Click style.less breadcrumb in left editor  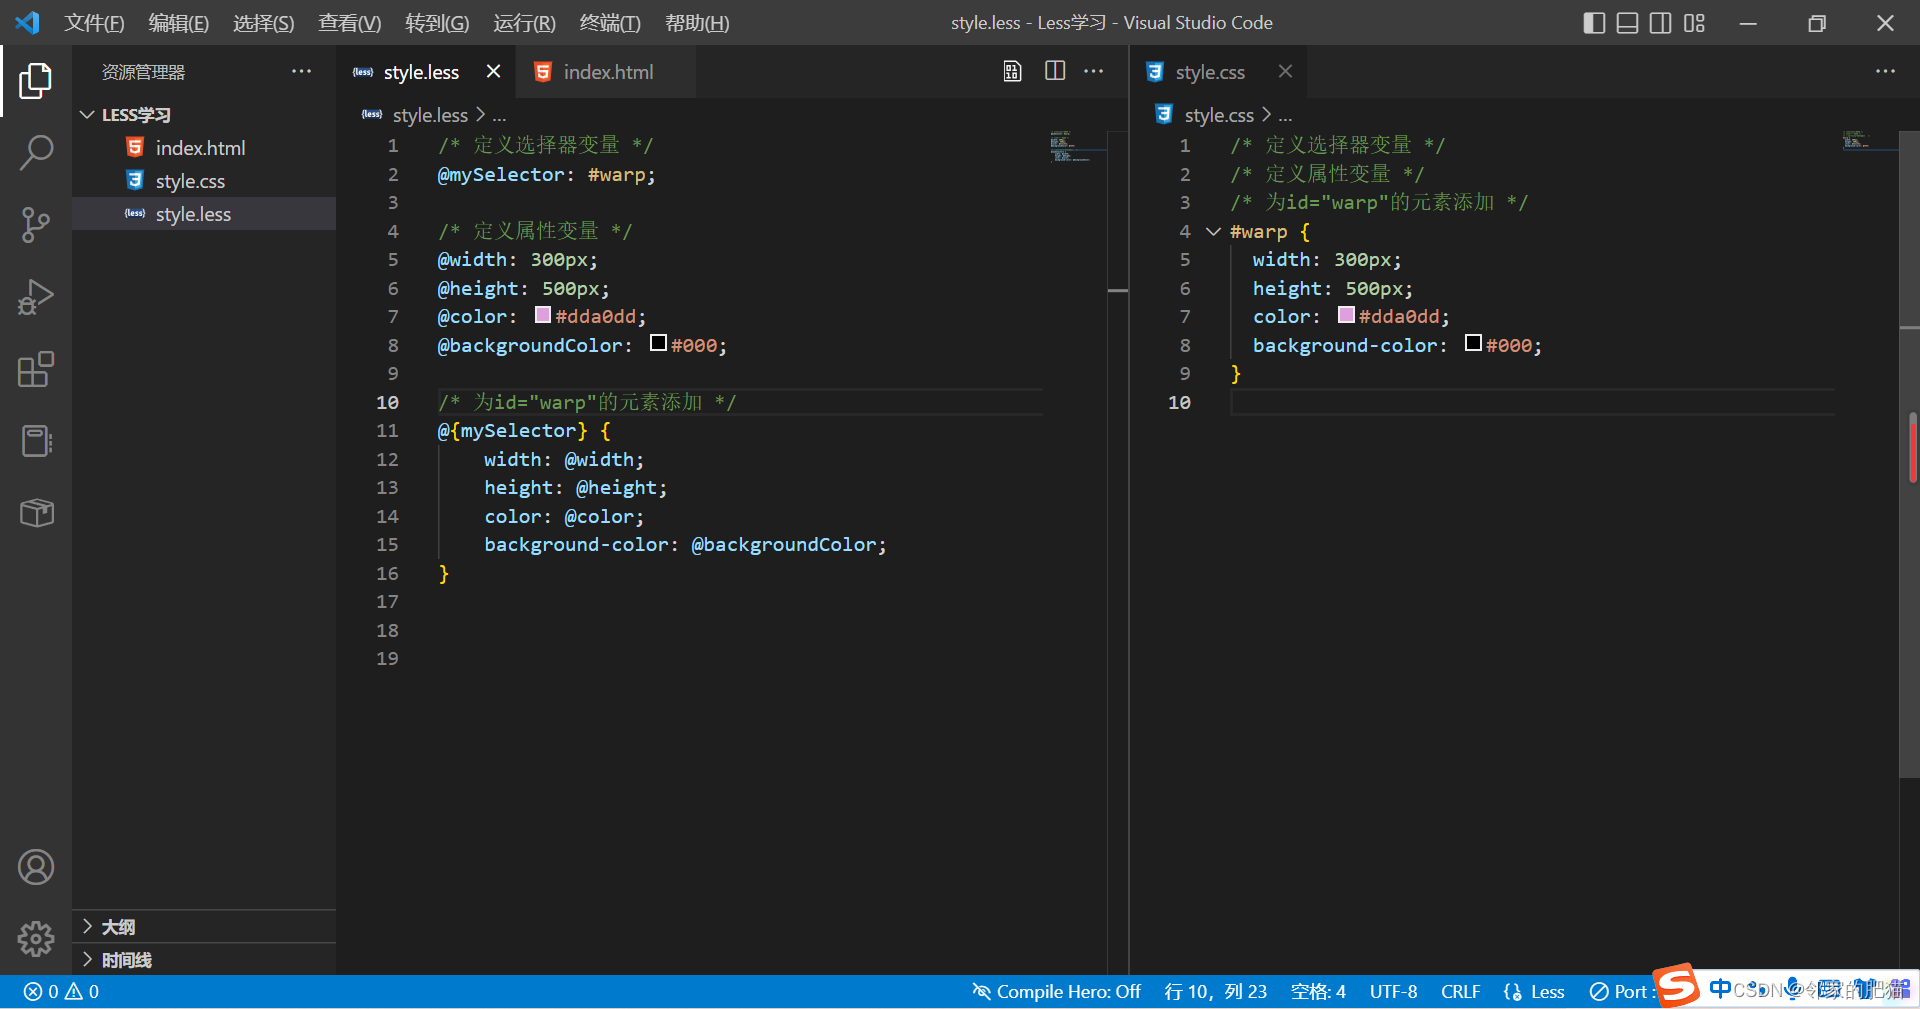click(x=430, y=115)
